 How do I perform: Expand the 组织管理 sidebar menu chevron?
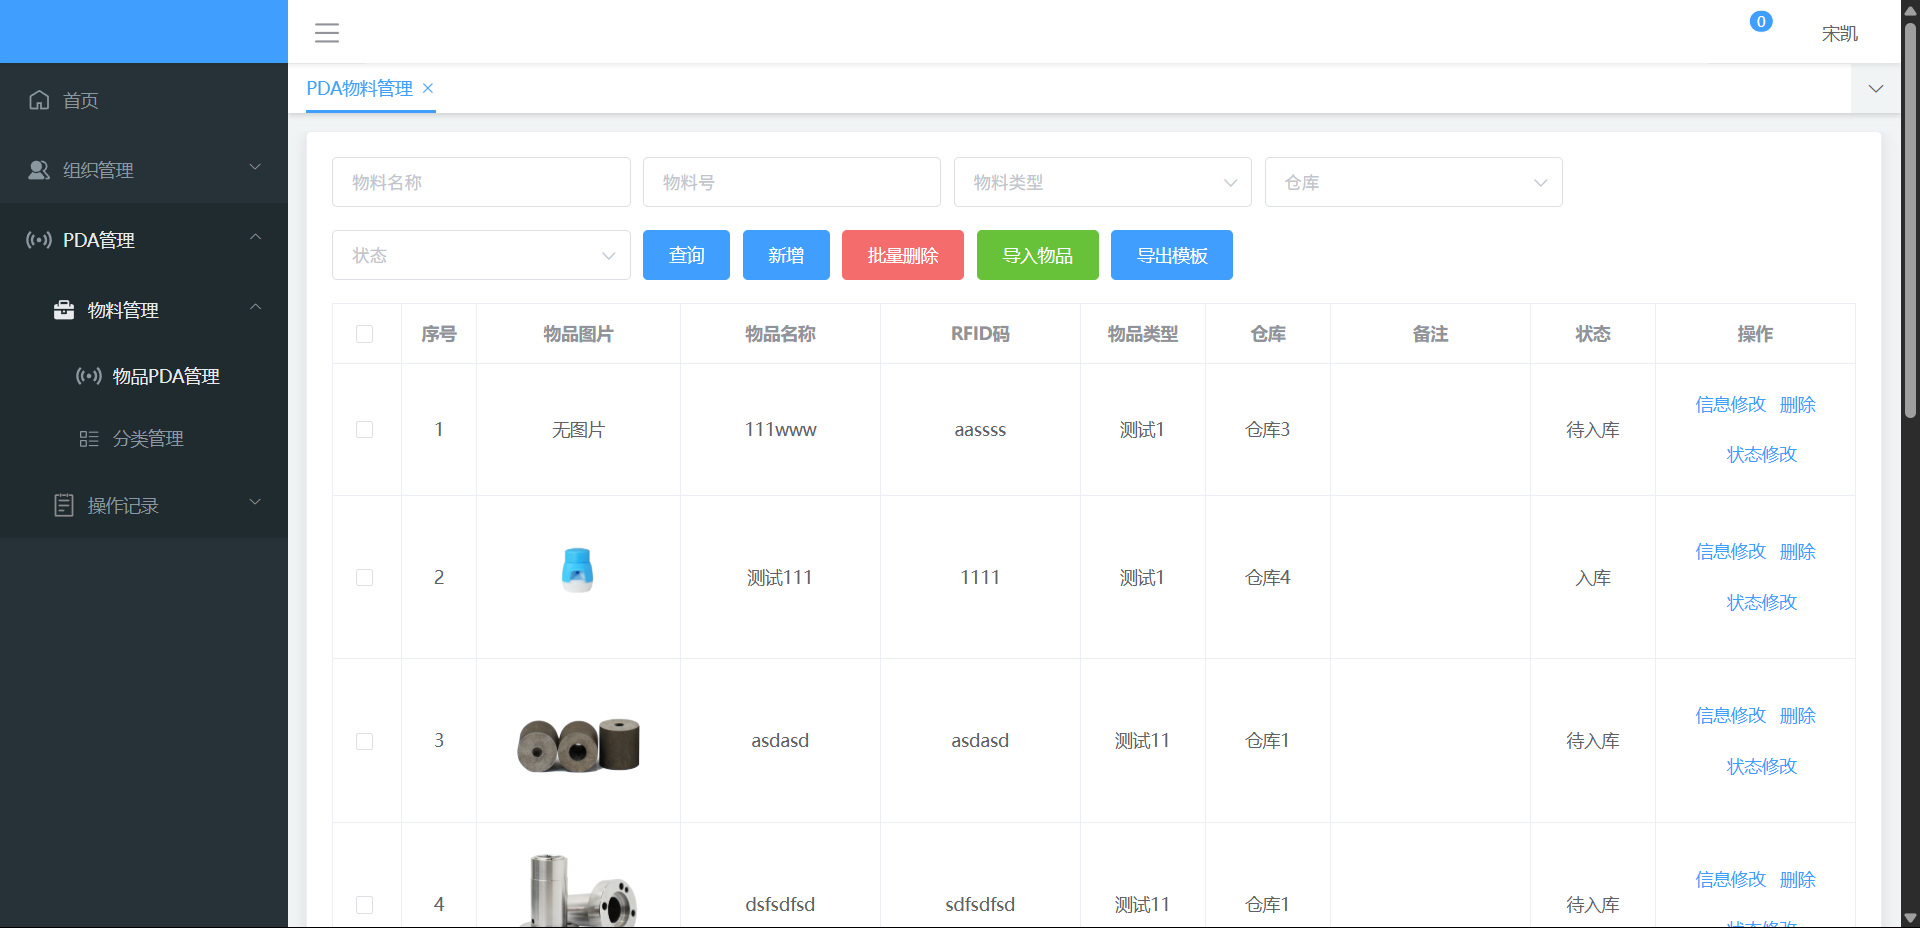255,168
